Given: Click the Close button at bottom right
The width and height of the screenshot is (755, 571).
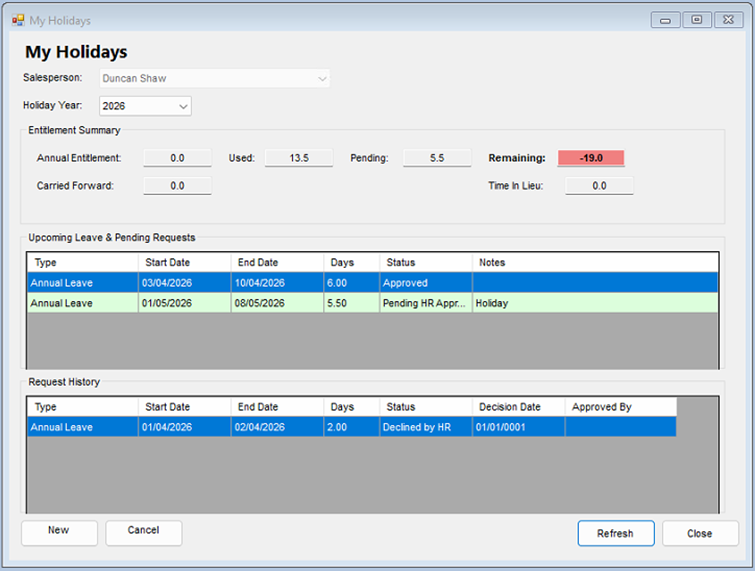Looking at the screenshot, I should point(700,533).
